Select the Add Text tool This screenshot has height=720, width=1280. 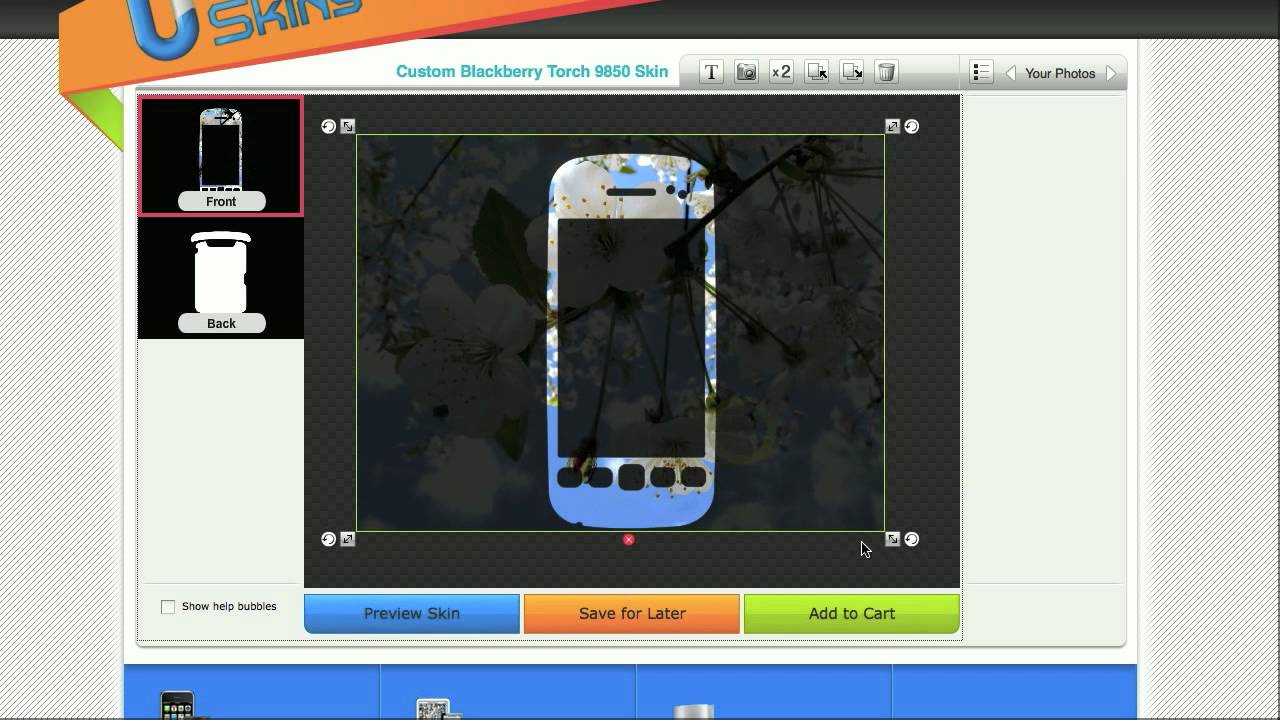point(711,72)
